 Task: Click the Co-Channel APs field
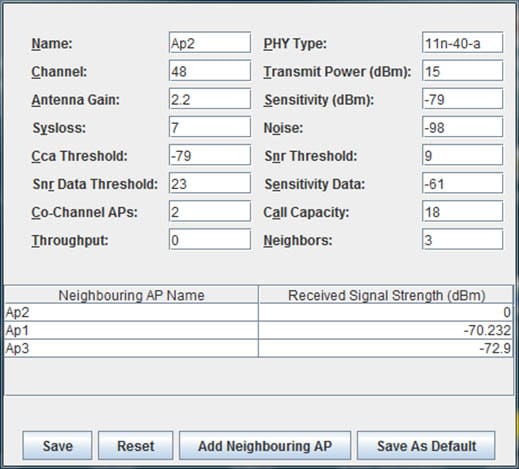point(210,211)
